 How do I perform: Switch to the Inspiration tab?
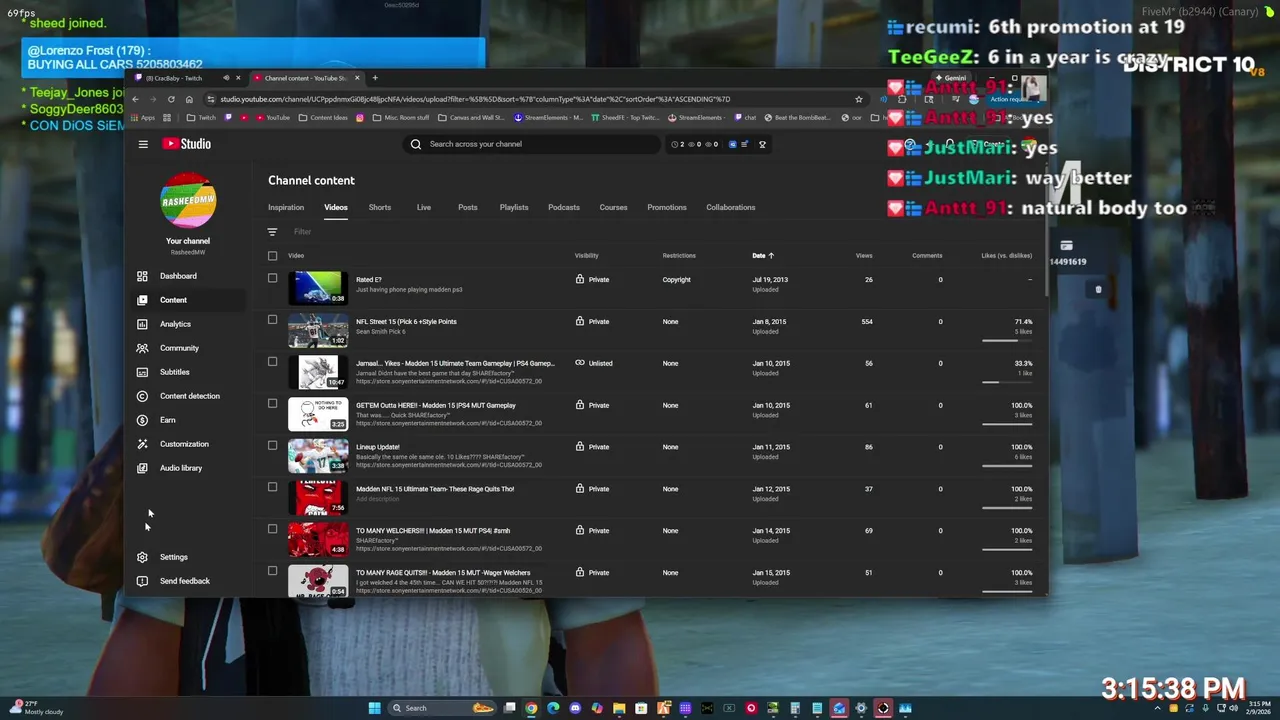click(x=286, y=207)
